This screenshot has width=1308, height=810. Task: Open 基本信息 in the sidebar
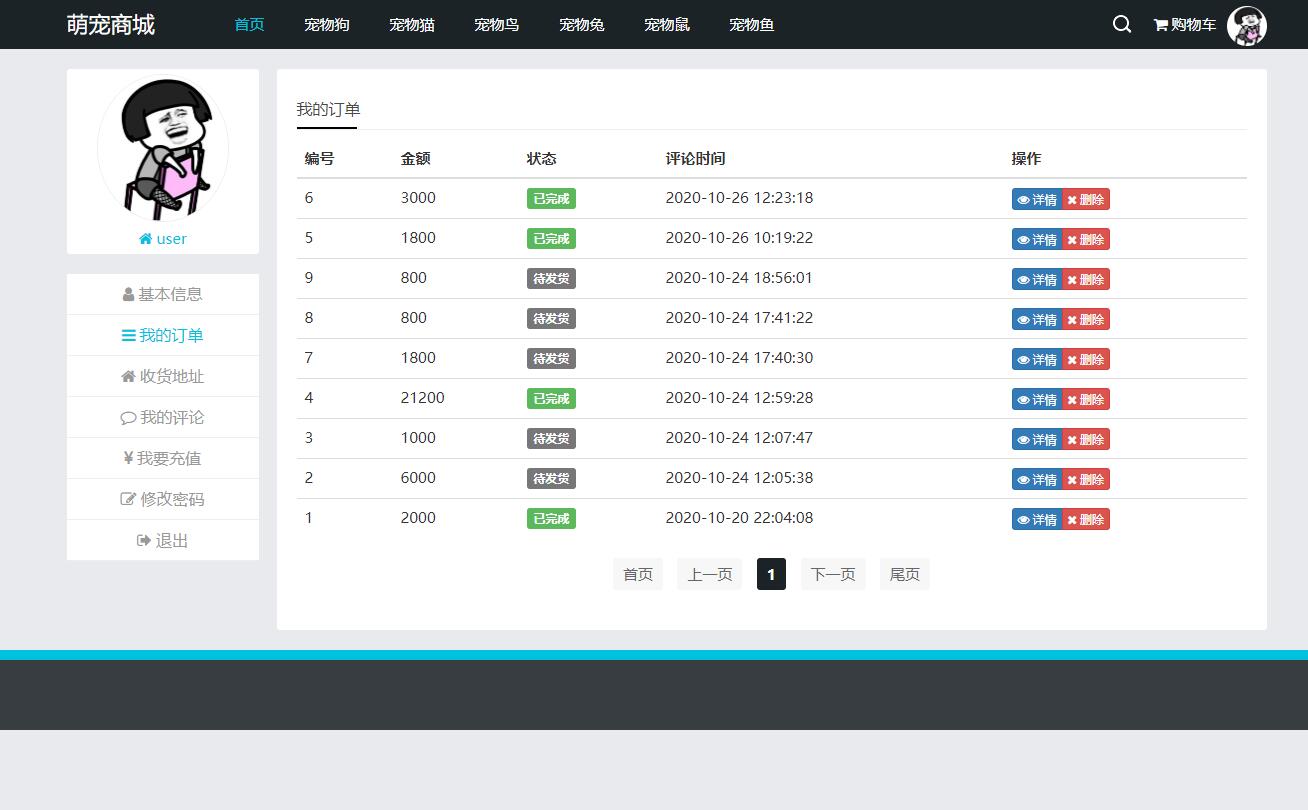[x=162, y=294]
